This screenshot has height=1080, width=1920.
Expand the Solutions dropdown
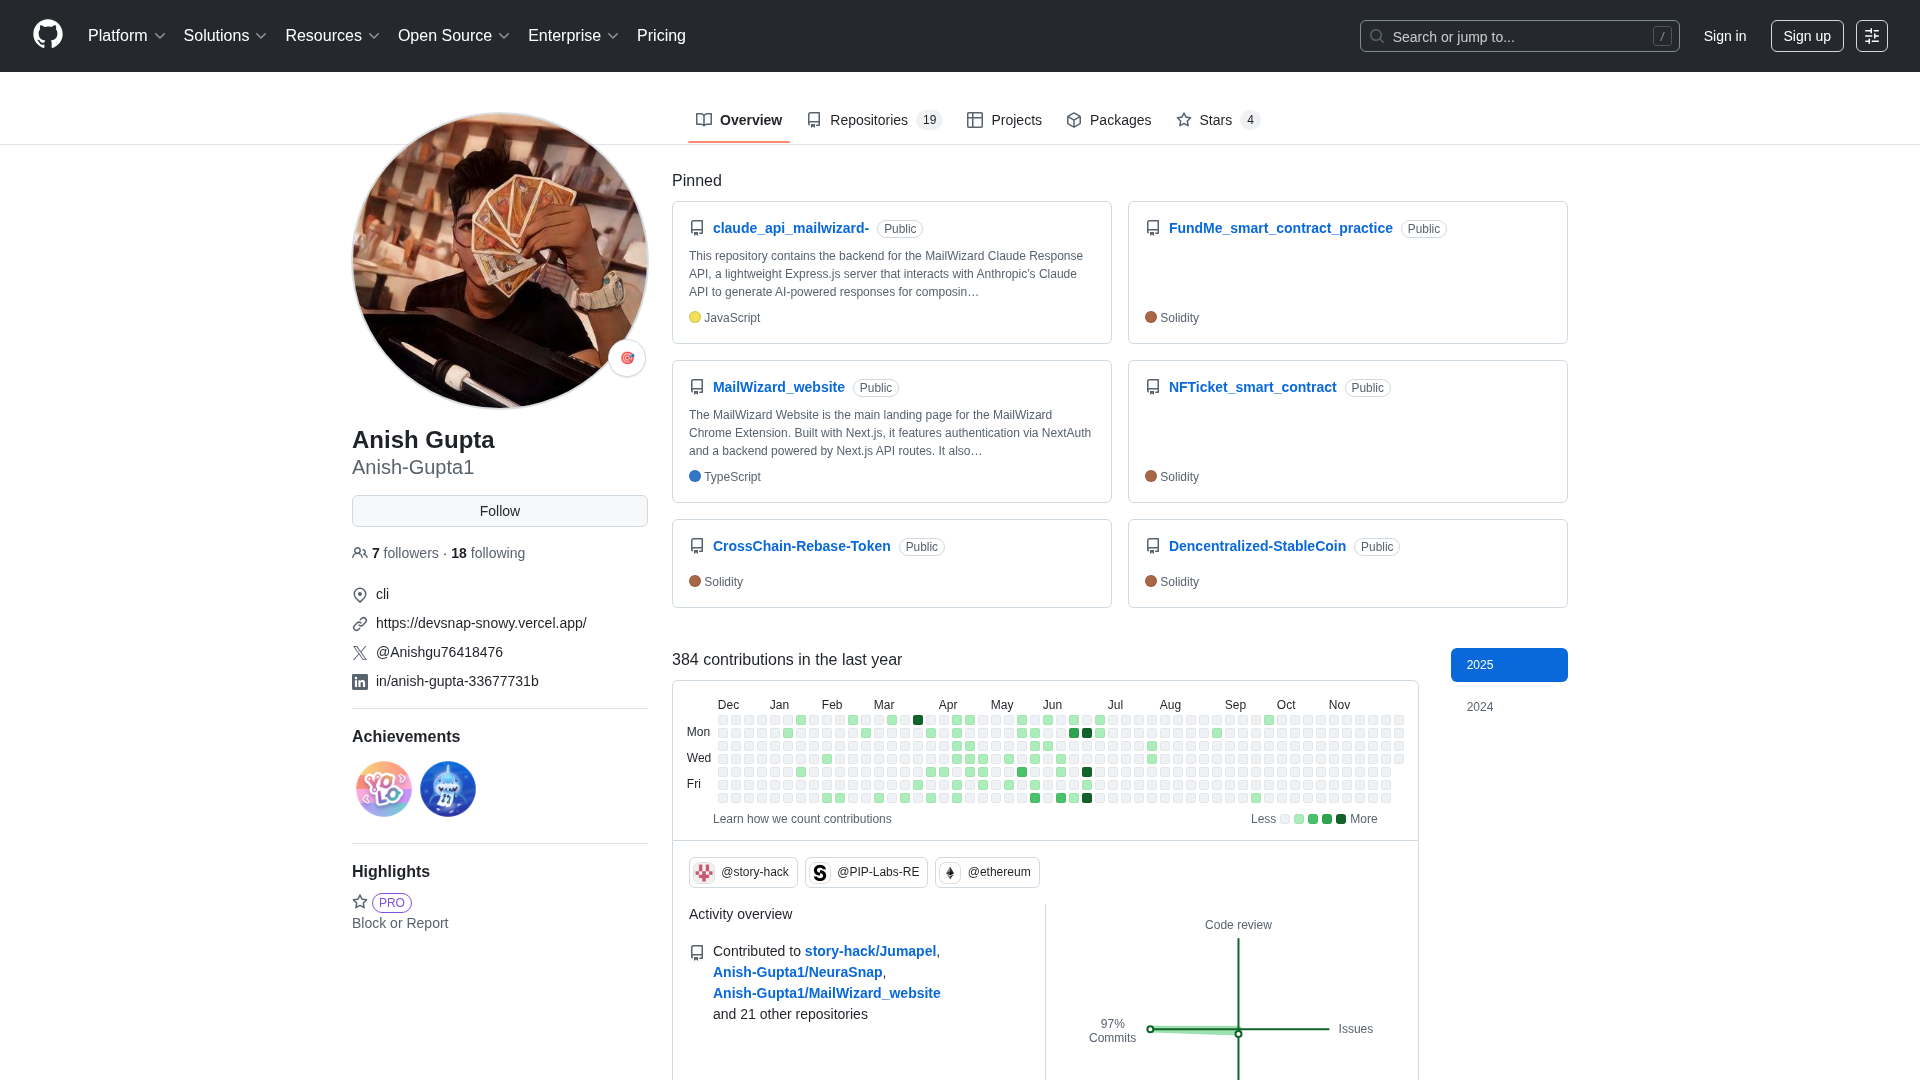(225, 36)
